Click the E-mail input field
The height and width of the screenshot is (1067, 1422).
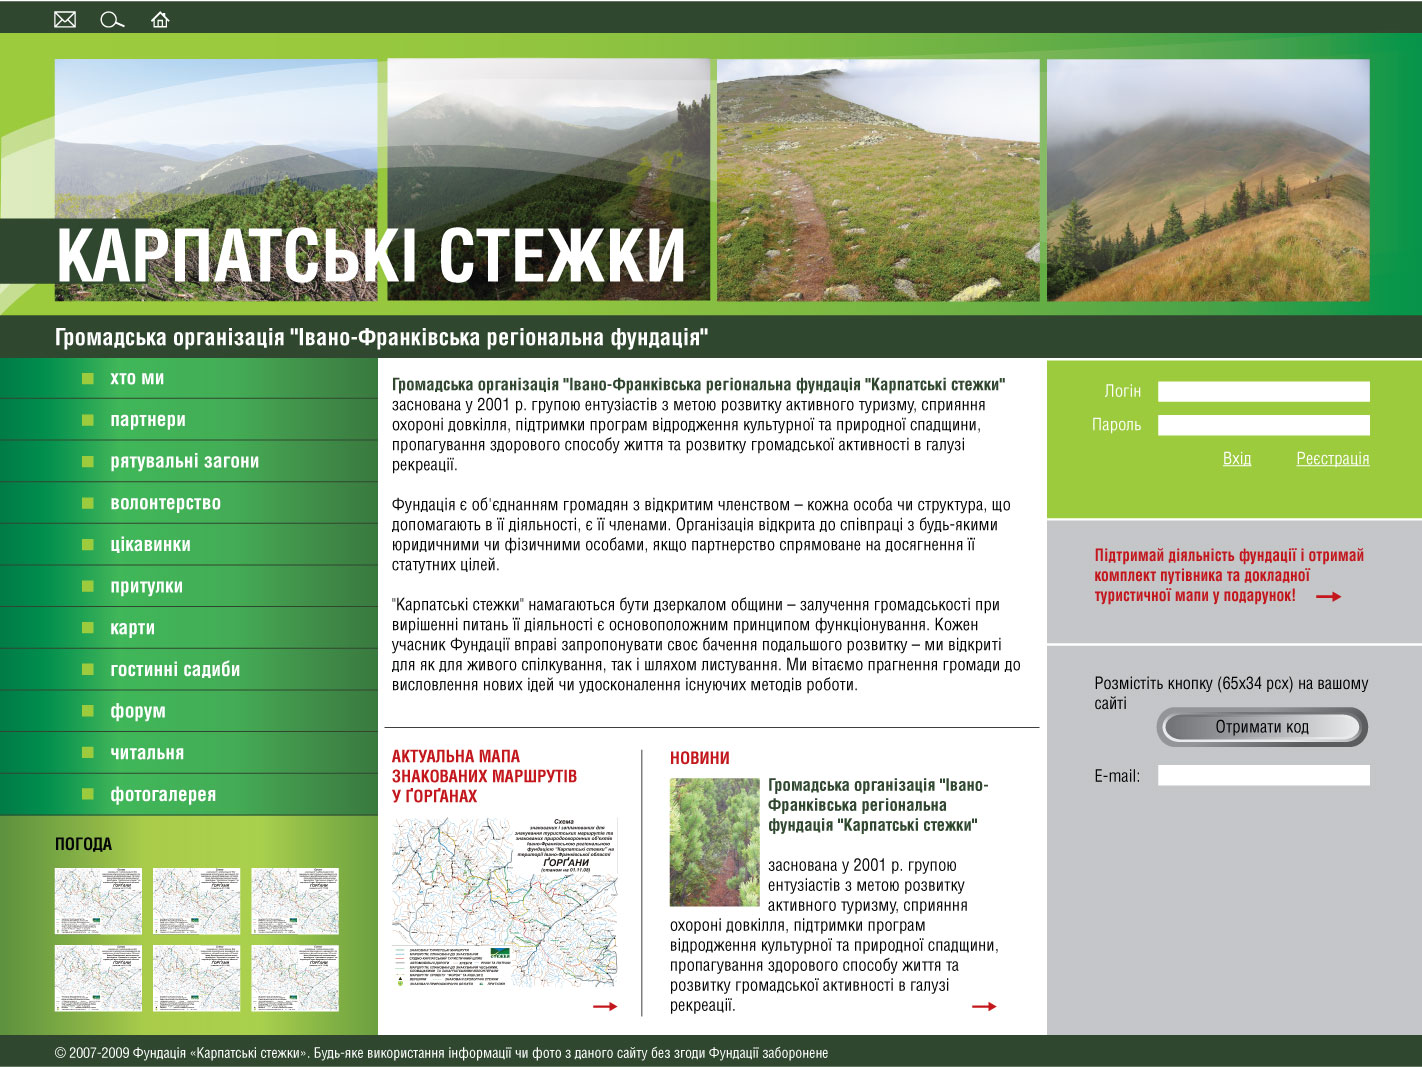coord(1263,774)
